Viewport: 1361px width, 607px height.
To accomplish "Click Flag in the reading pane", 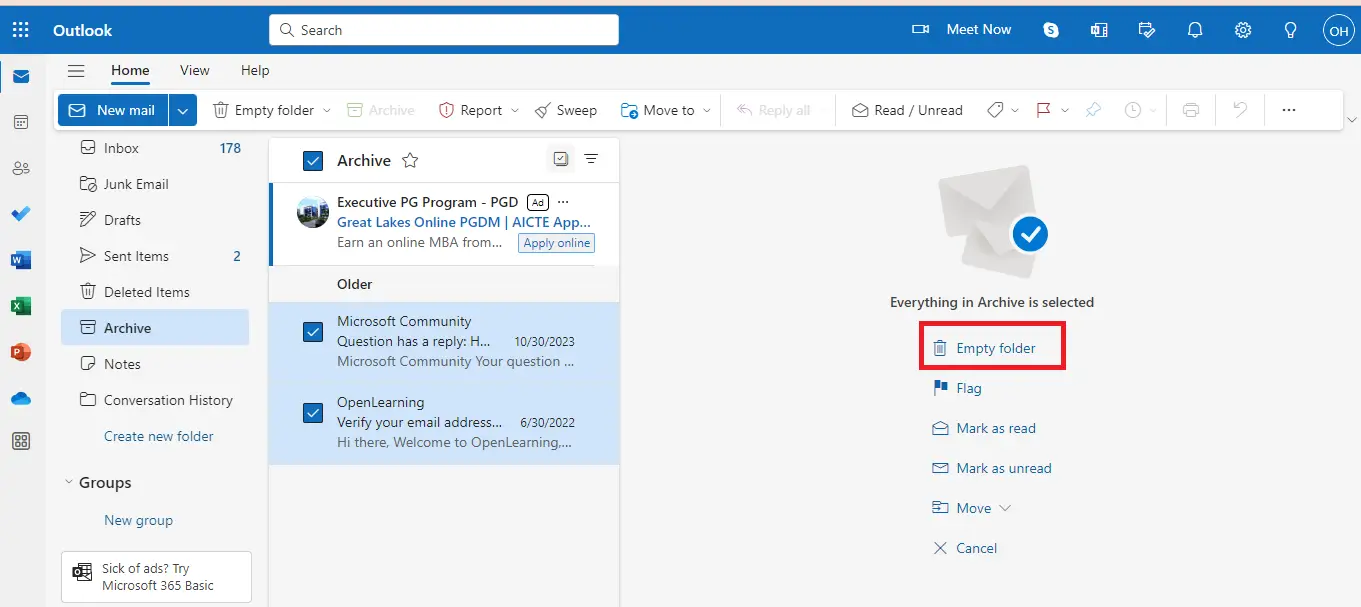I will 957,388.
